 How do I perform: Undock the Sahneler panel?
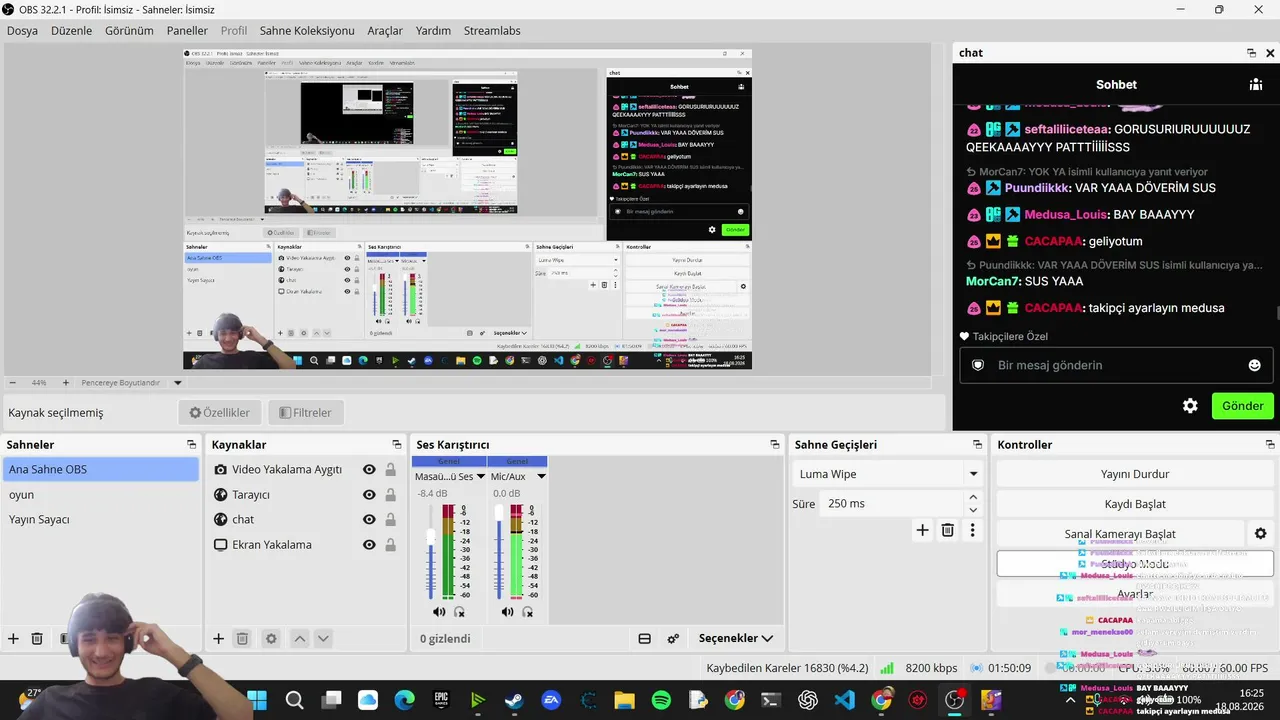(x=191, y=445)
